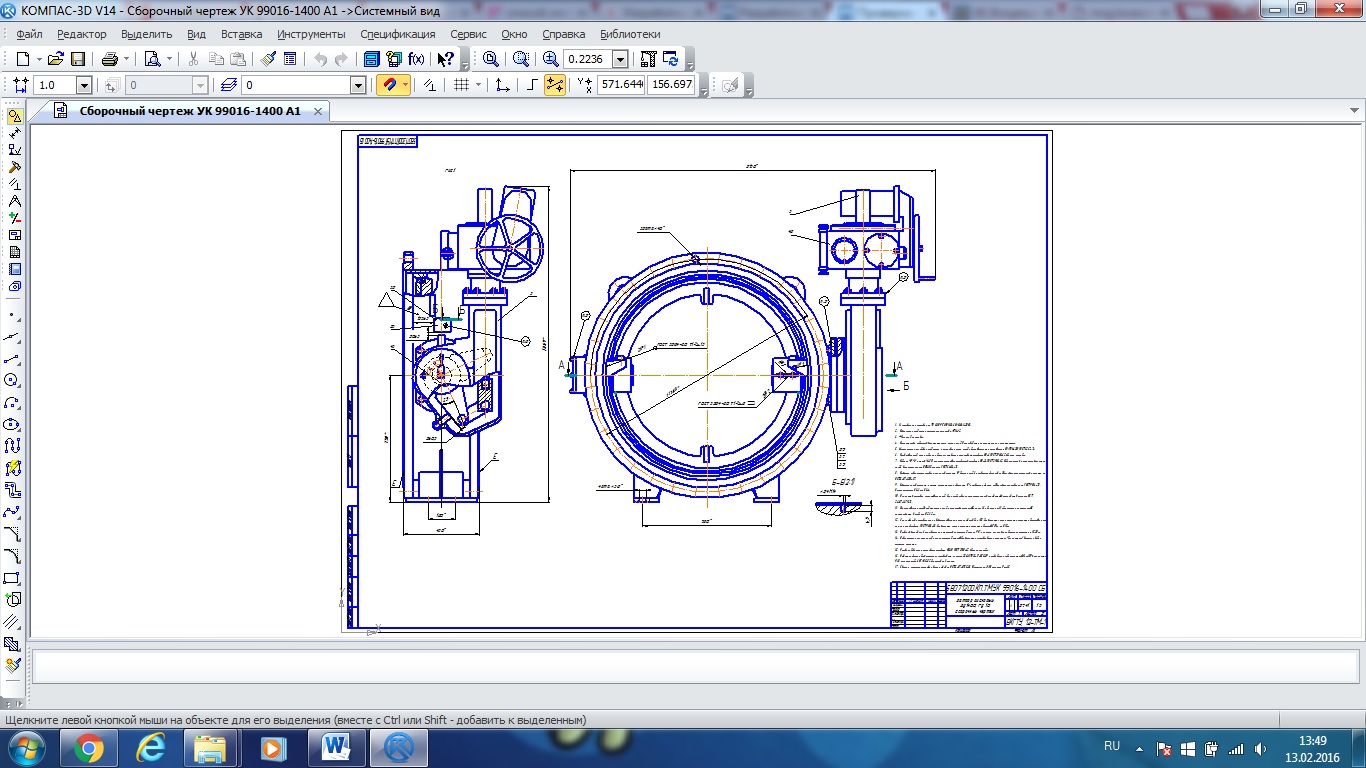Screen dimensions: 1366x768
Task: Open Google Chrome from the taskbar
Action: [89, 748]
